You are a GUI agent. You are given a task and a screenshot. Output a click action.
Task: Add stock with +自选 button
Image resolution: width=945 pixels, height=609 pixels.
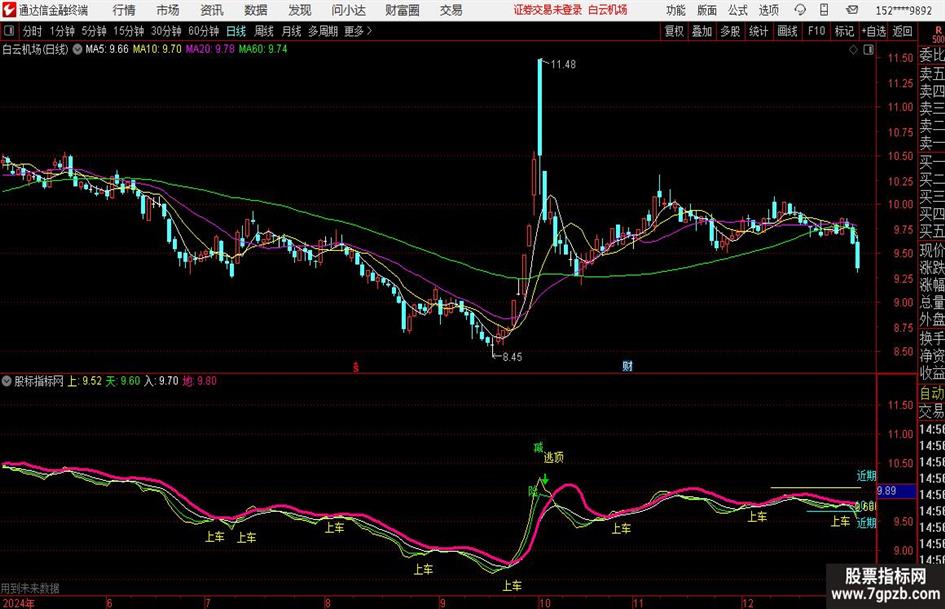[874, 31]
